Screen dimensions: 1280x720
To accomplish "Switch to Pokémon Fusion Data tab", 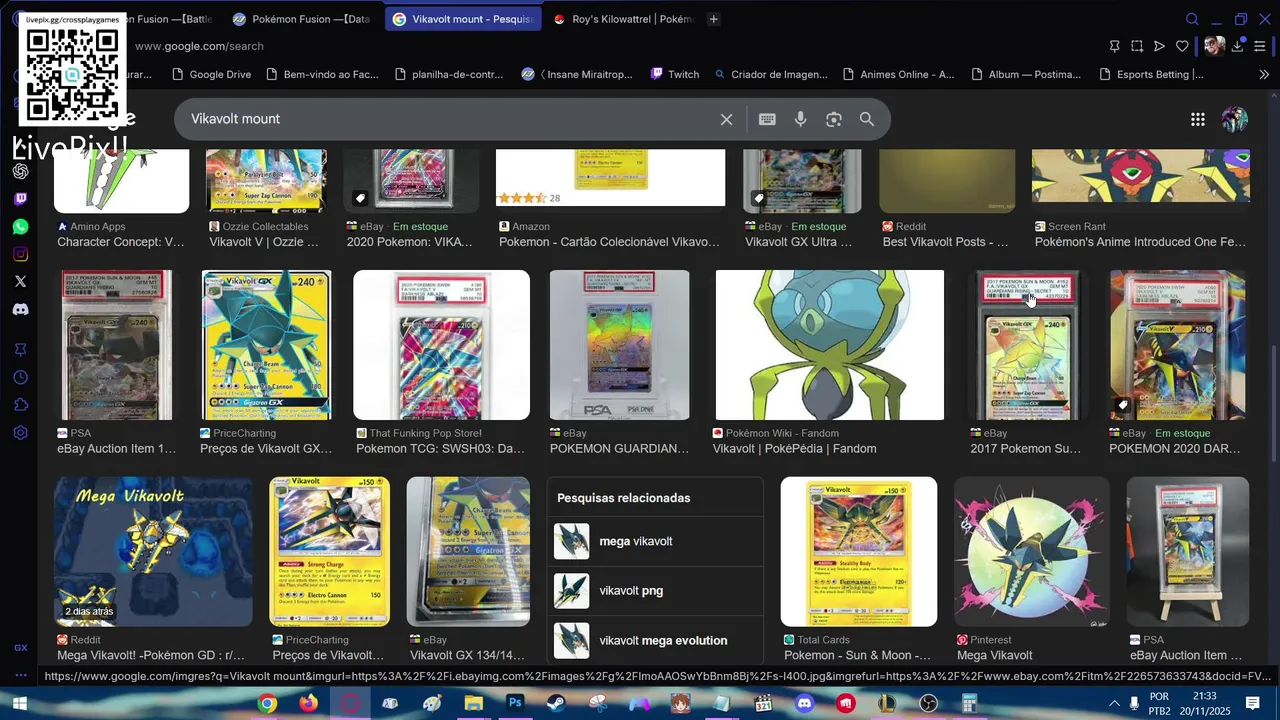I will tap(302, 19).
